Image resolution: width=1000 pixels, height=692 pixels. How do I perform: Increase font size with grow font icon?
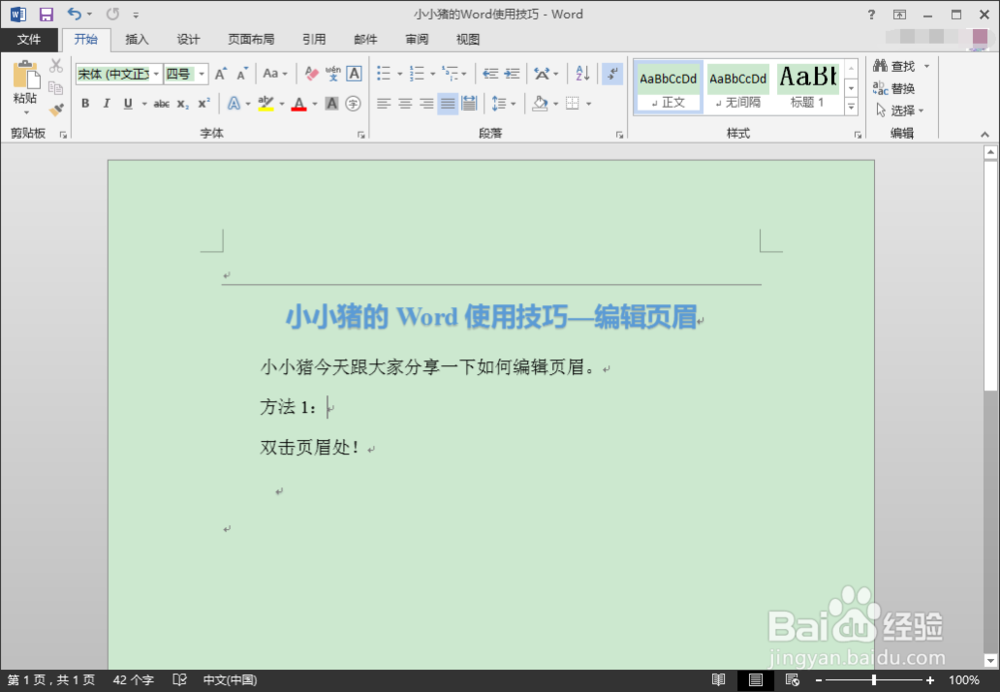pyautogui.click(x=221, y=74)
